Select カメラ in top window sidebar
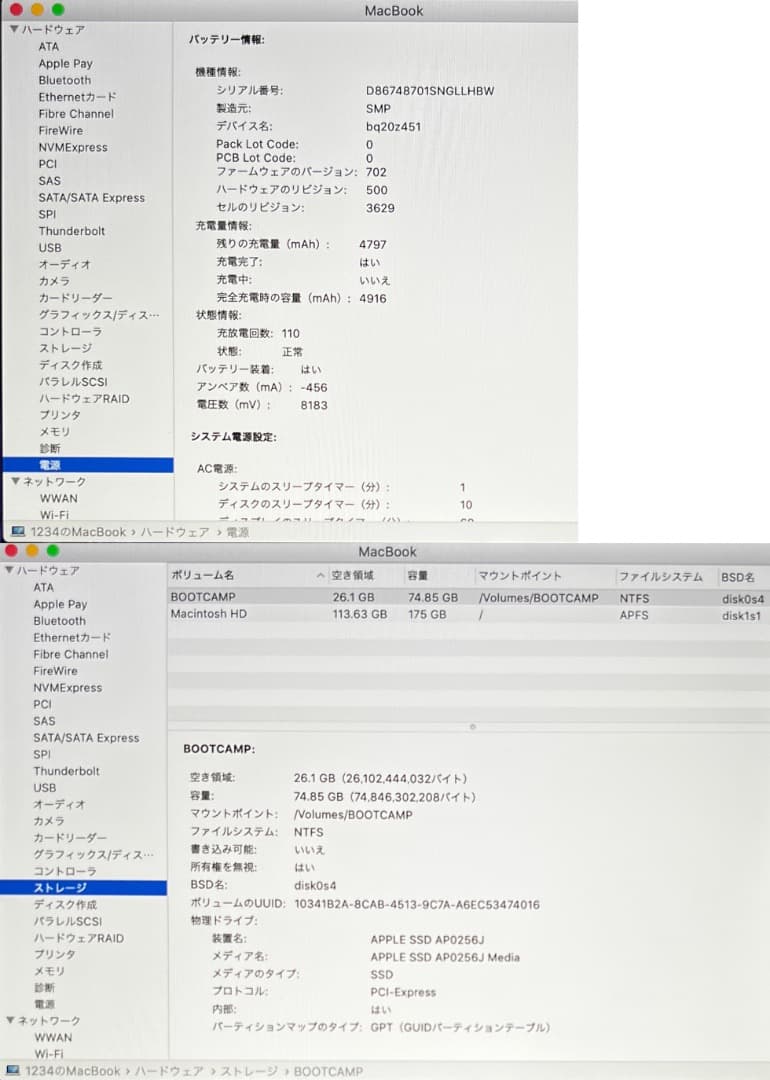The image size is (770, 1080). (x=54, y=281)
